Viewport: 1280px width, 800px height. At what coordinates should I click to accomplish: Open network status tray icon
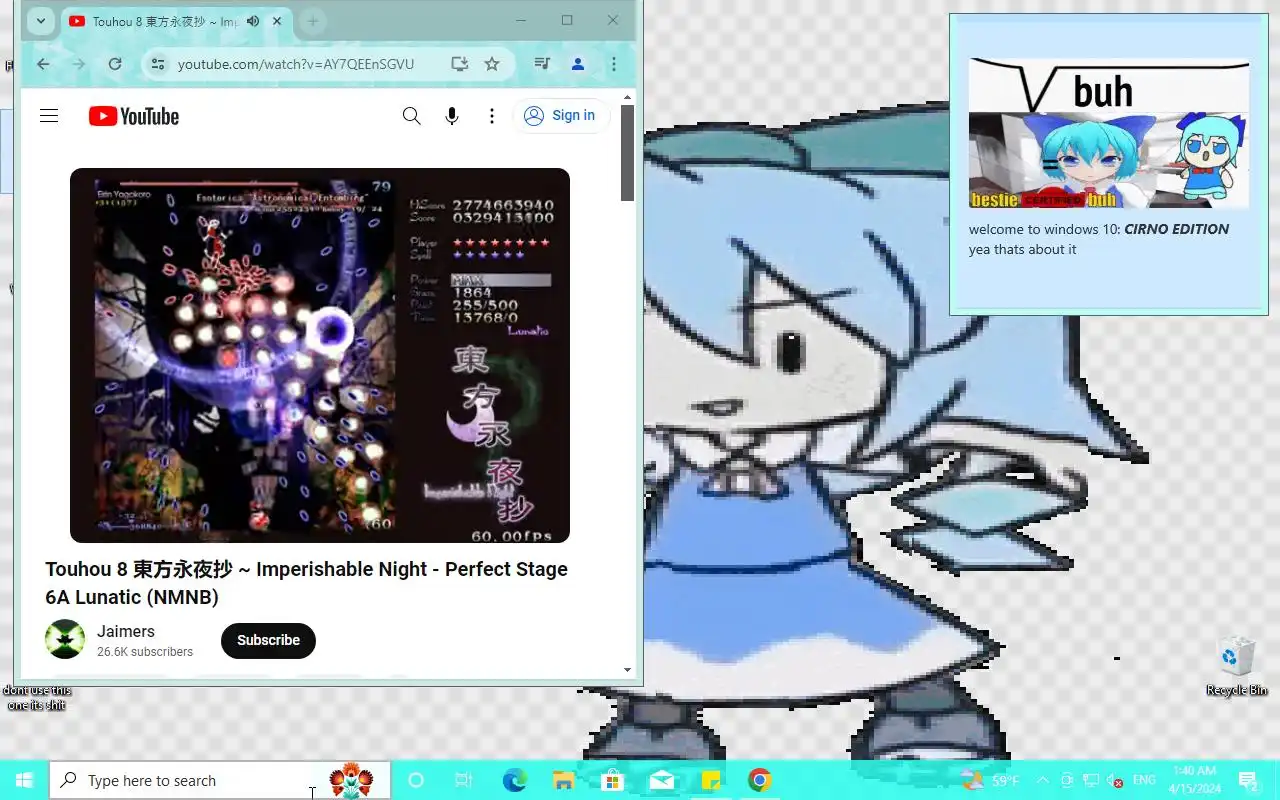(x=1092, y=780)
